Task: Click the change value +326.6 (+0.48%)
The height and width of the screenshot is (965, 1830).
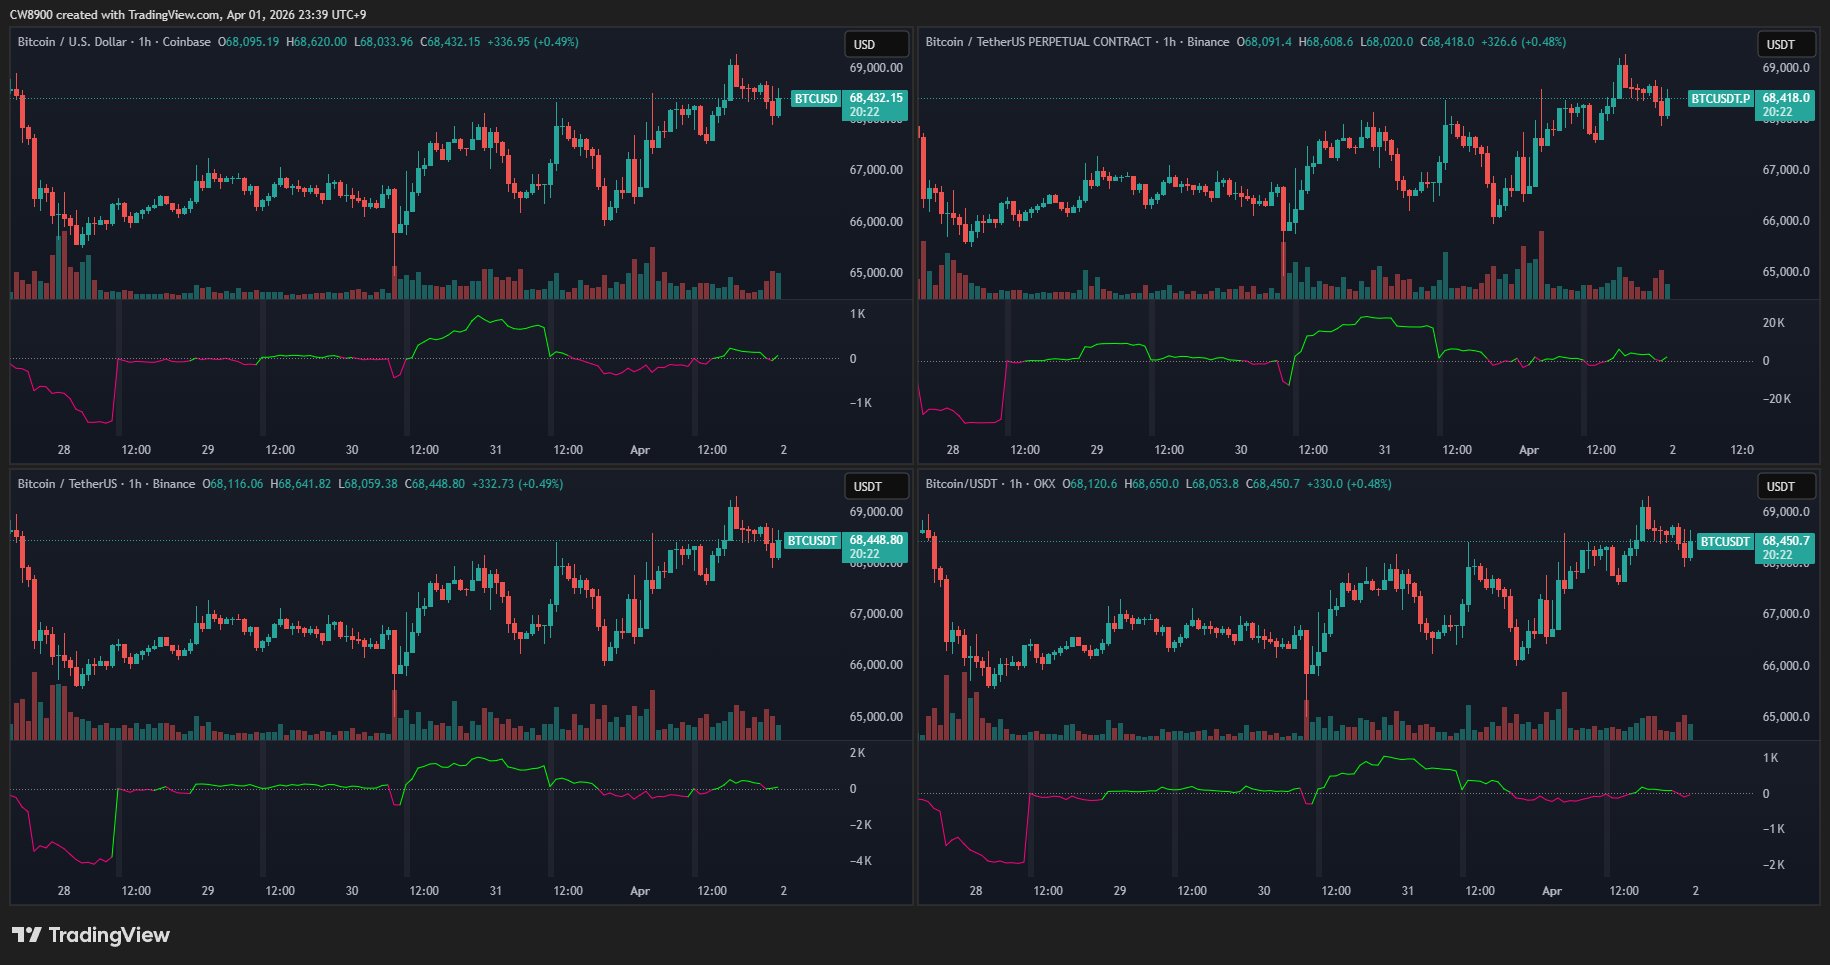Action: point(1524,42)
